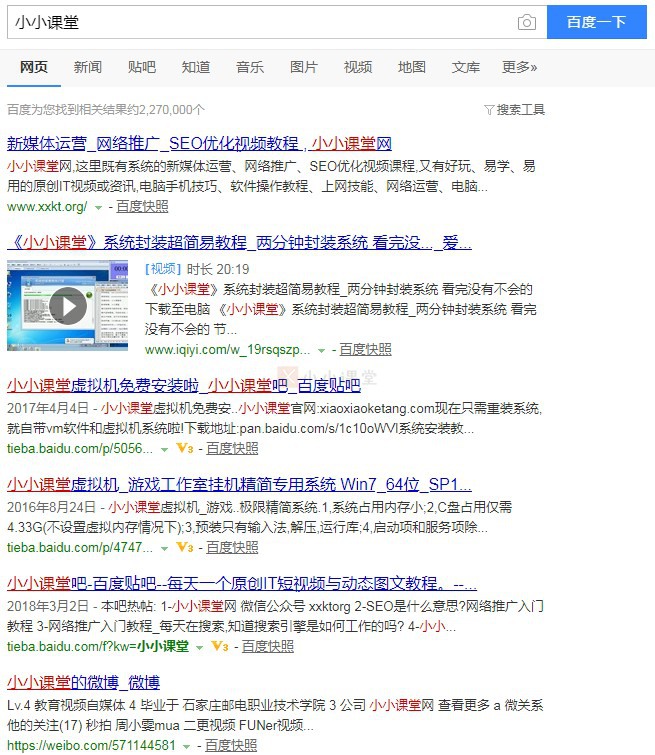Image resolution: width=655 pixels, height=755 pixels.
Task: Open result 新媒体运营_网络推广_SEO优化视频教程
Action: click(199, 143)
